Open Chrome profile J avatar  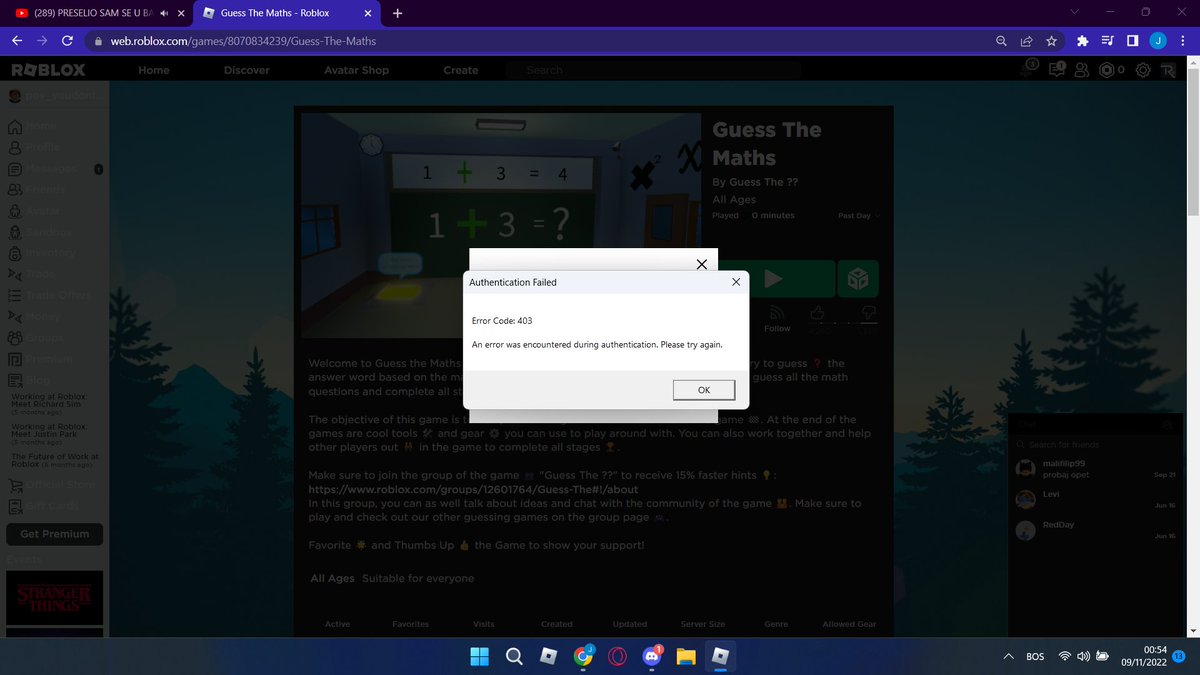pyautogui.click(x=1157, y=41)
